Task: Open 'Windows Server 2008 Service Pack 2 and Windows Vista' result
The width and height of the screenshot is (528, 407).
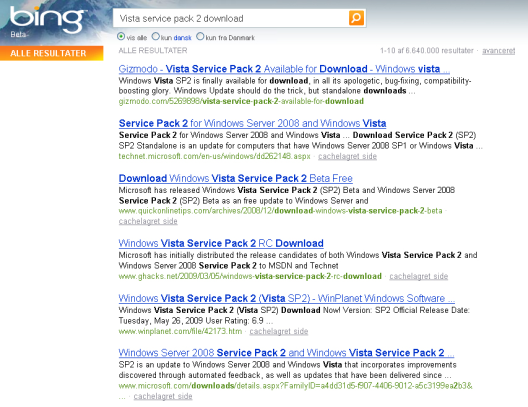Action: (286, 353)
